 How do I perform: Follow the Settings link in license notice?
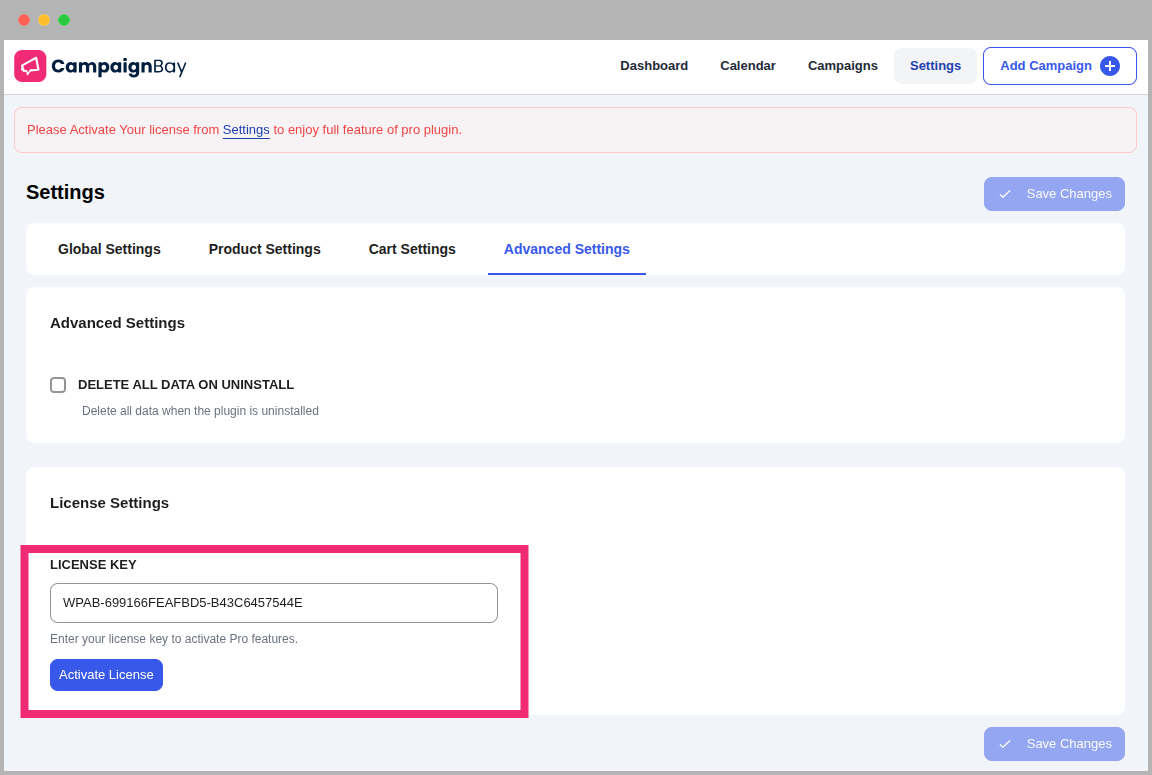[246, 130]
